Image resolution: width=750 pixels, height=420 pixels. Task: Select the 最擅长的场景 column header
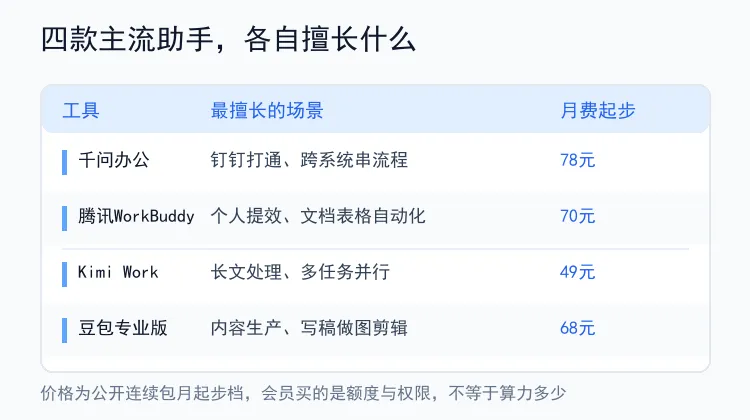tap(267, 111)
